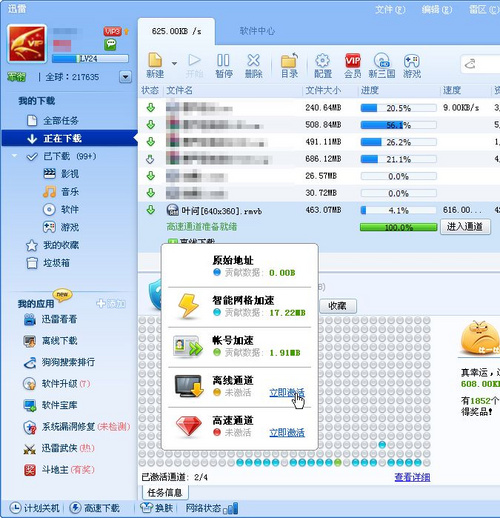Open the 雷区 menu

click(484, 9)
